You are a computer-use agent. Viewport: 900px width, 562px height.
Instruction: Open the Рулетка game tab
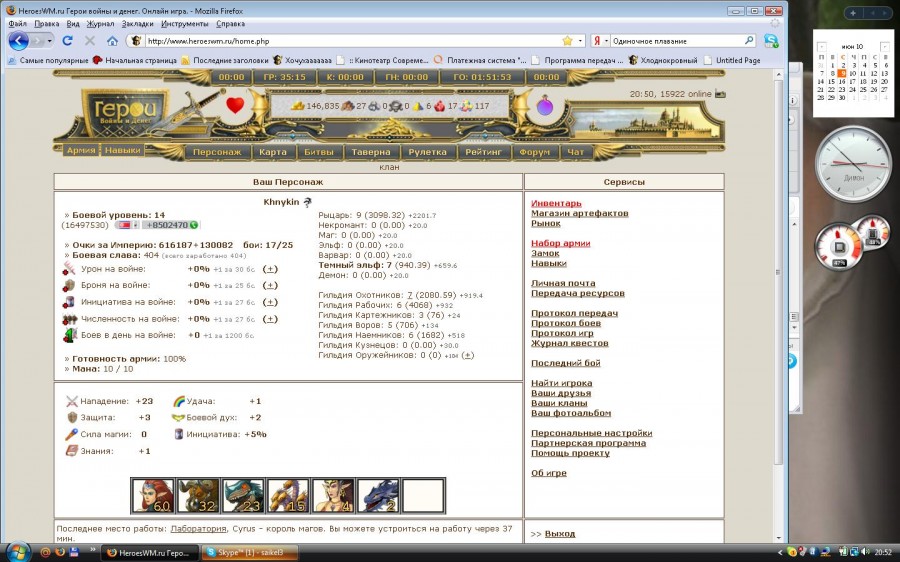coord(427,152)
